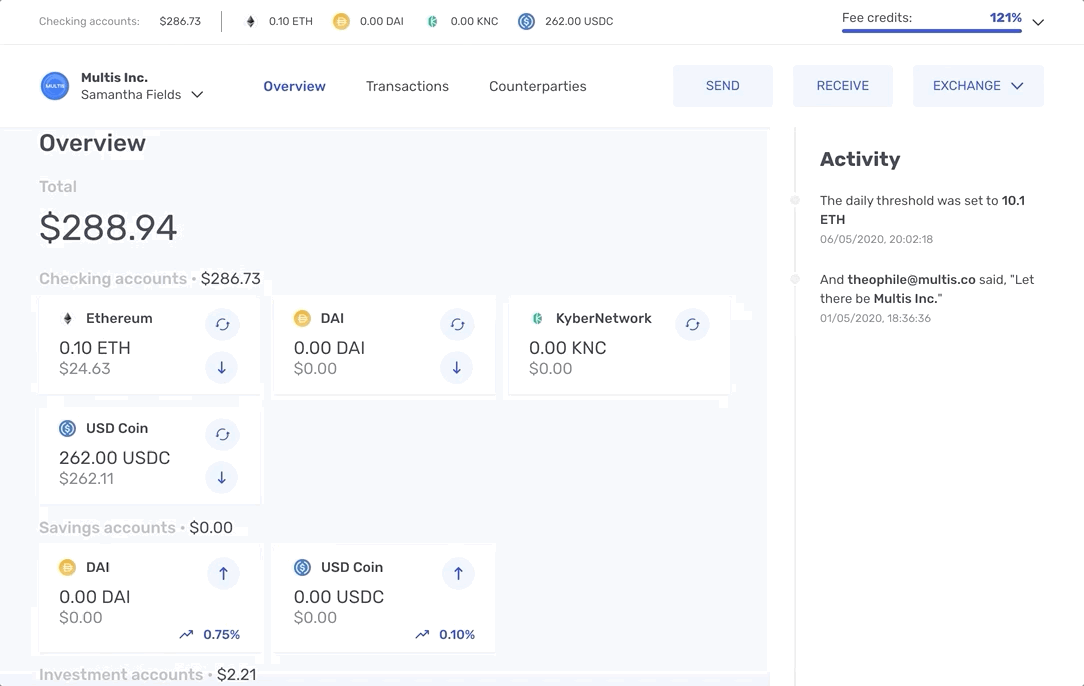Click the 06/05/2020, 20:02:18 activity timestamp

tap(877, 239)
